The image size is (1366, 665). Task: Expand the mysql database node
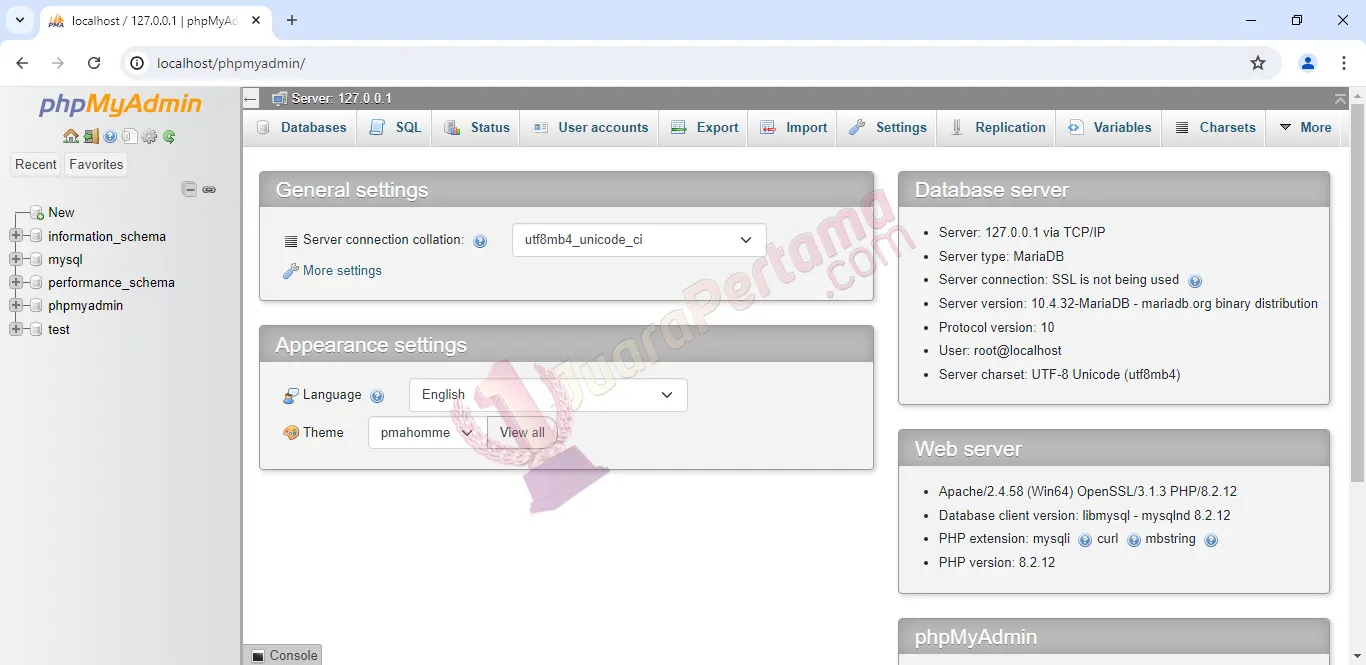(x=14, y=259)
